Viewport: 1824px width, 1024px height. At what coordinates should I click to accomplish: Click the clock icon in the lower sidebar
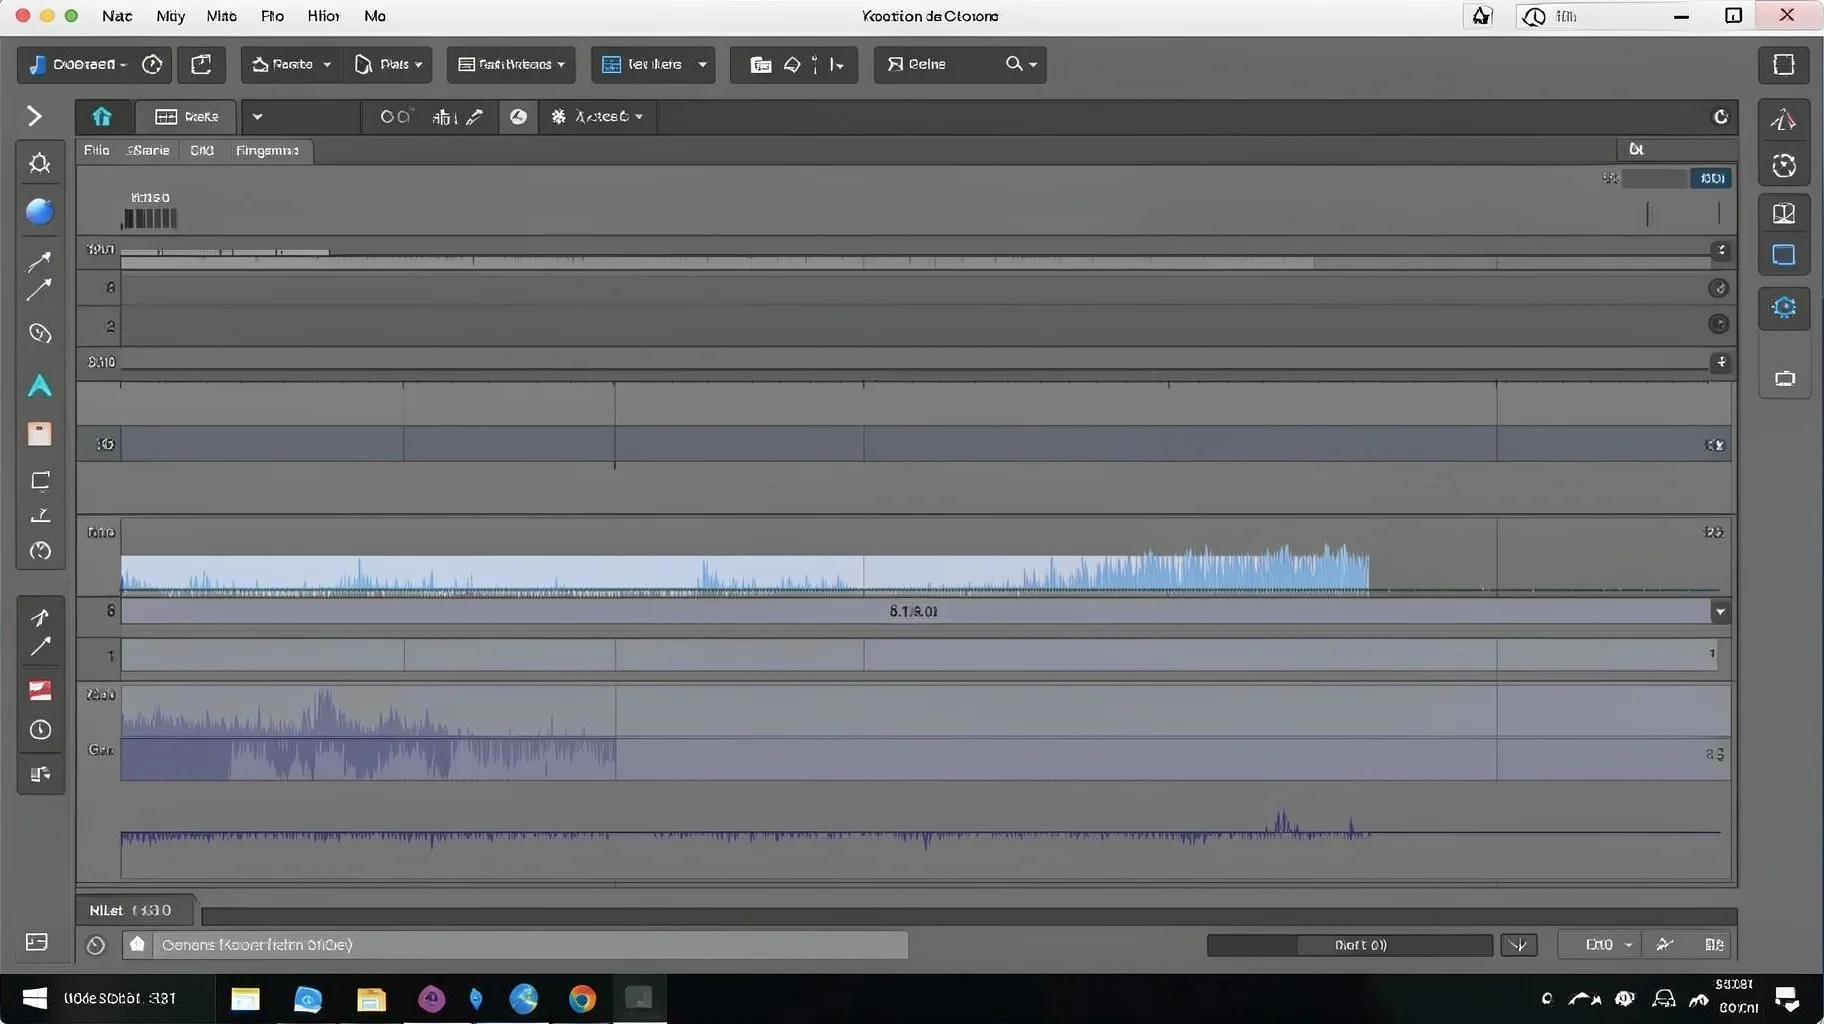coord(40,730)
